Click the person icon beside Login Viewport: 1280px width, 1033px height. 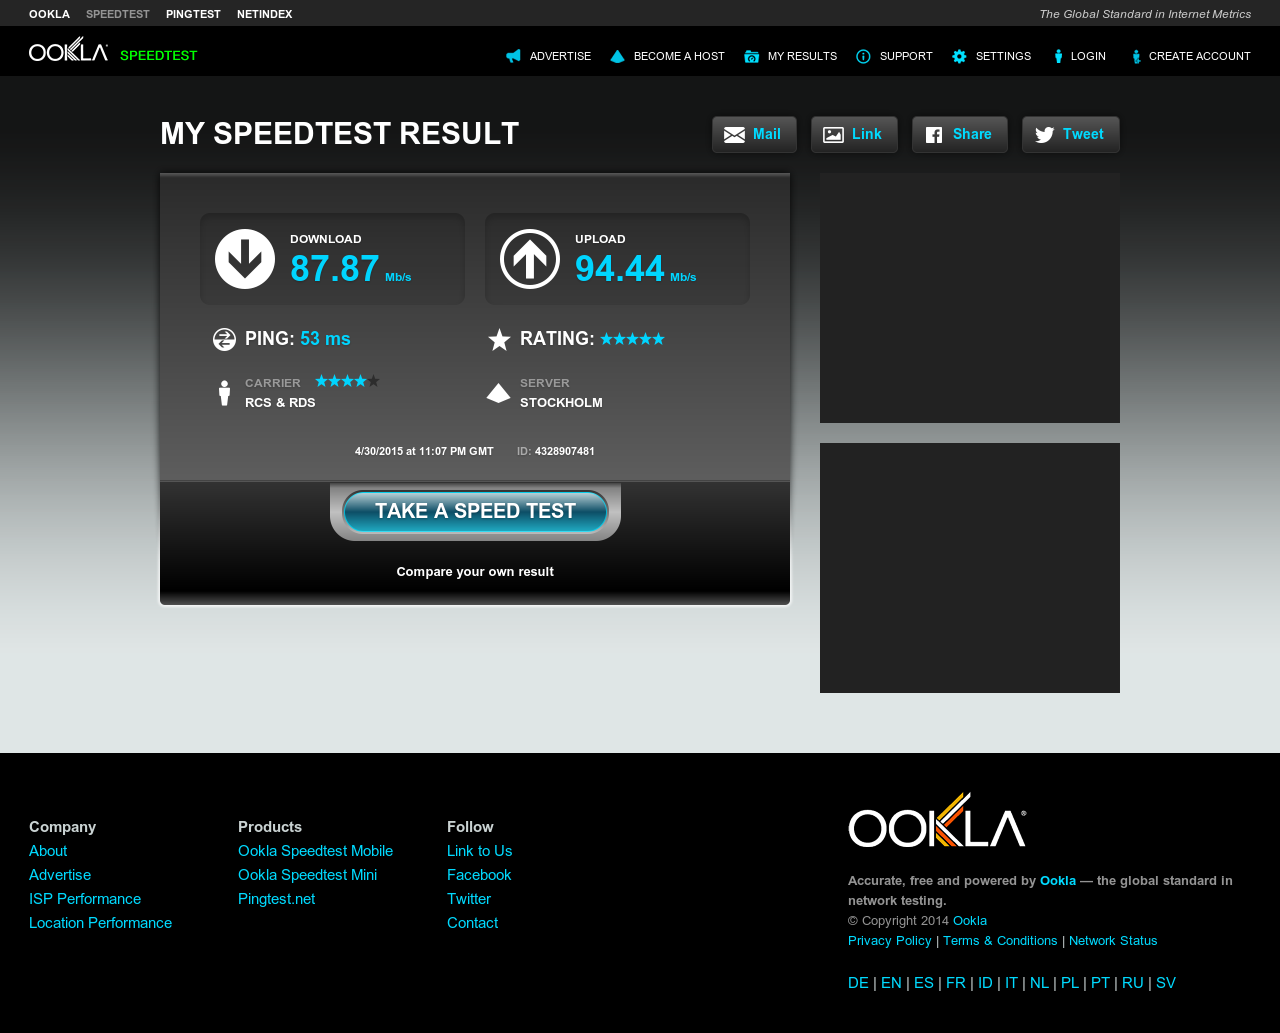pos(1058,56)
